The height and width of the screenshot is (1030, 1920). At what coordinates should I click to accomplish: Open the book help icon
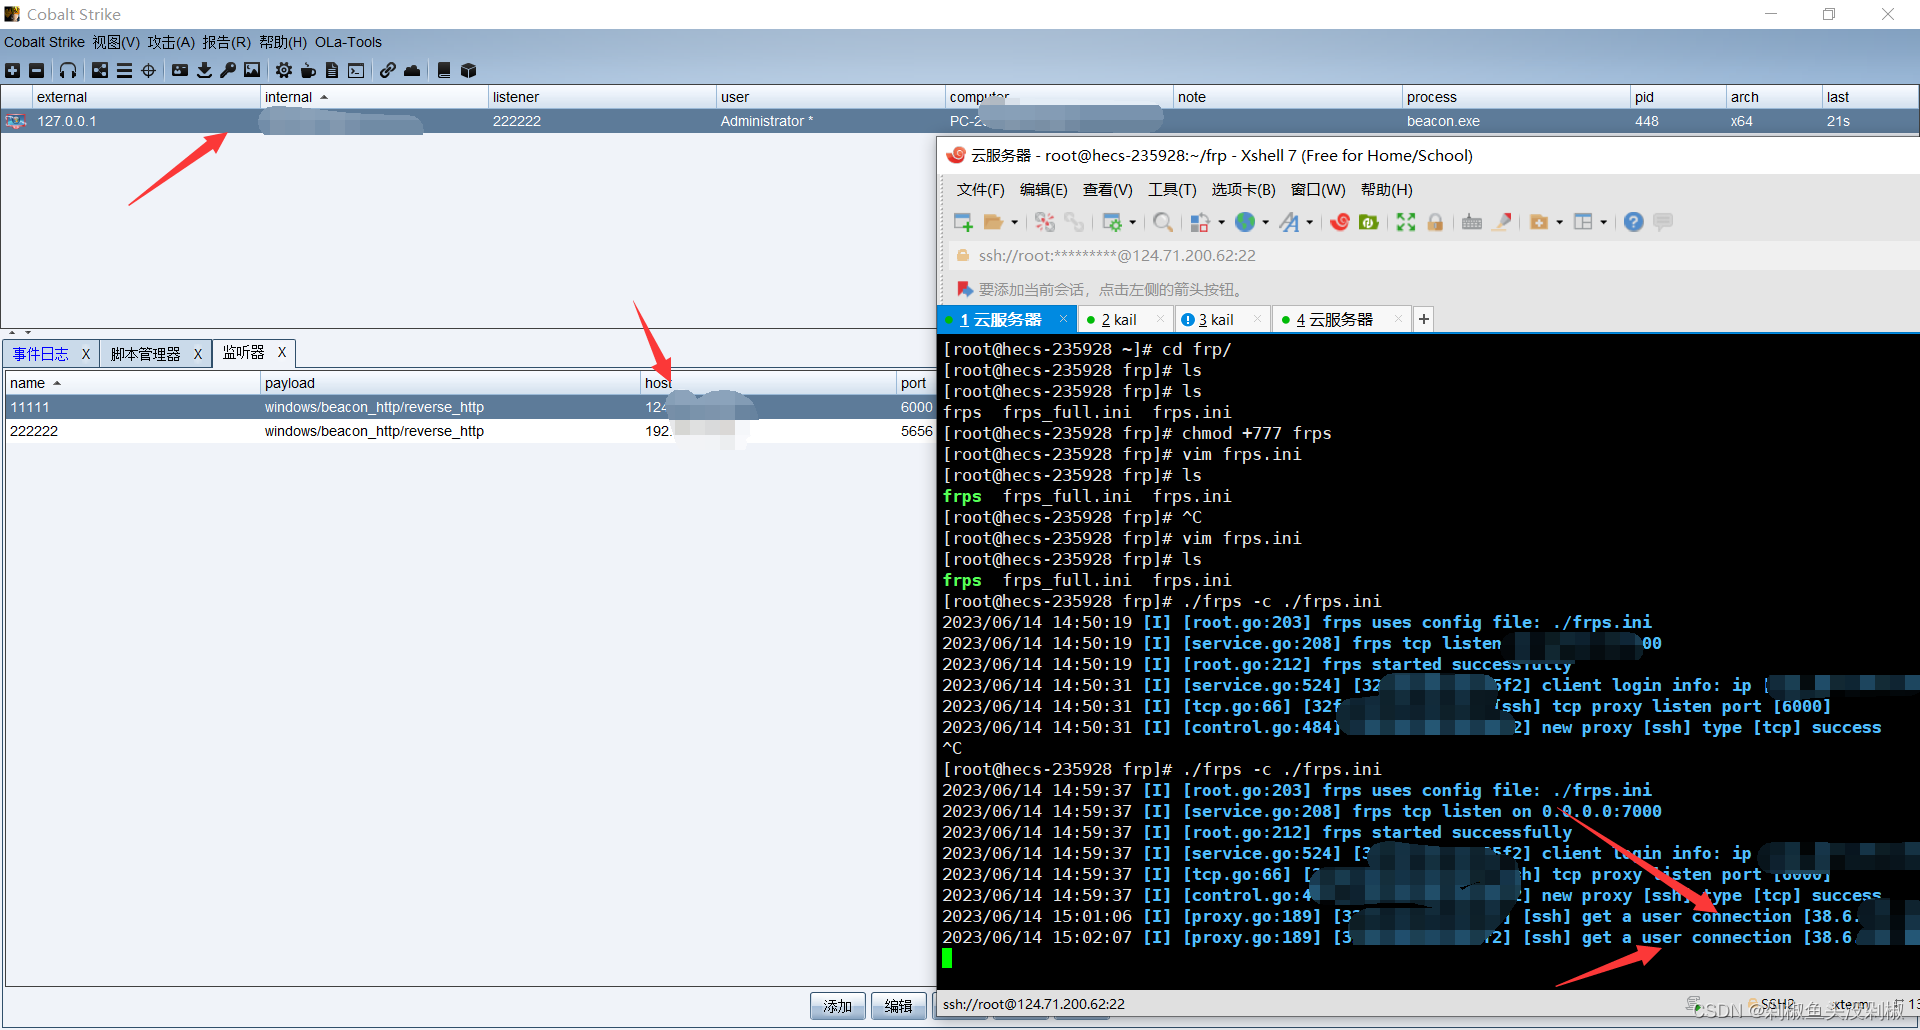444,70
